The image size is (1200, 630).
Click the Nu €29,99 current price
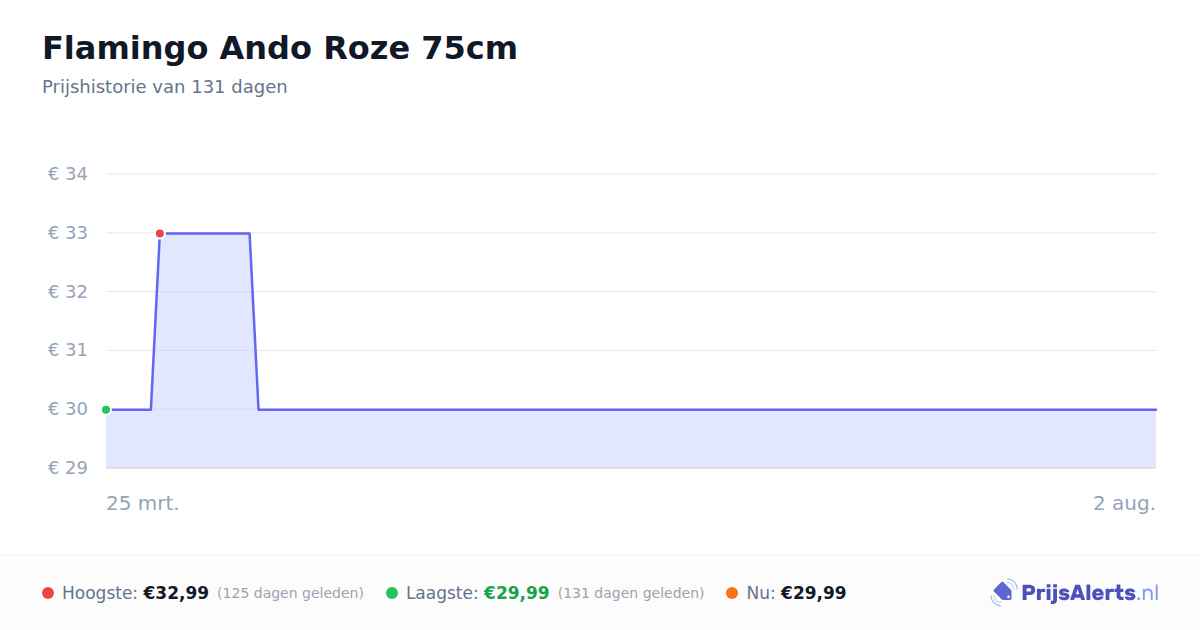coord(813,593)
